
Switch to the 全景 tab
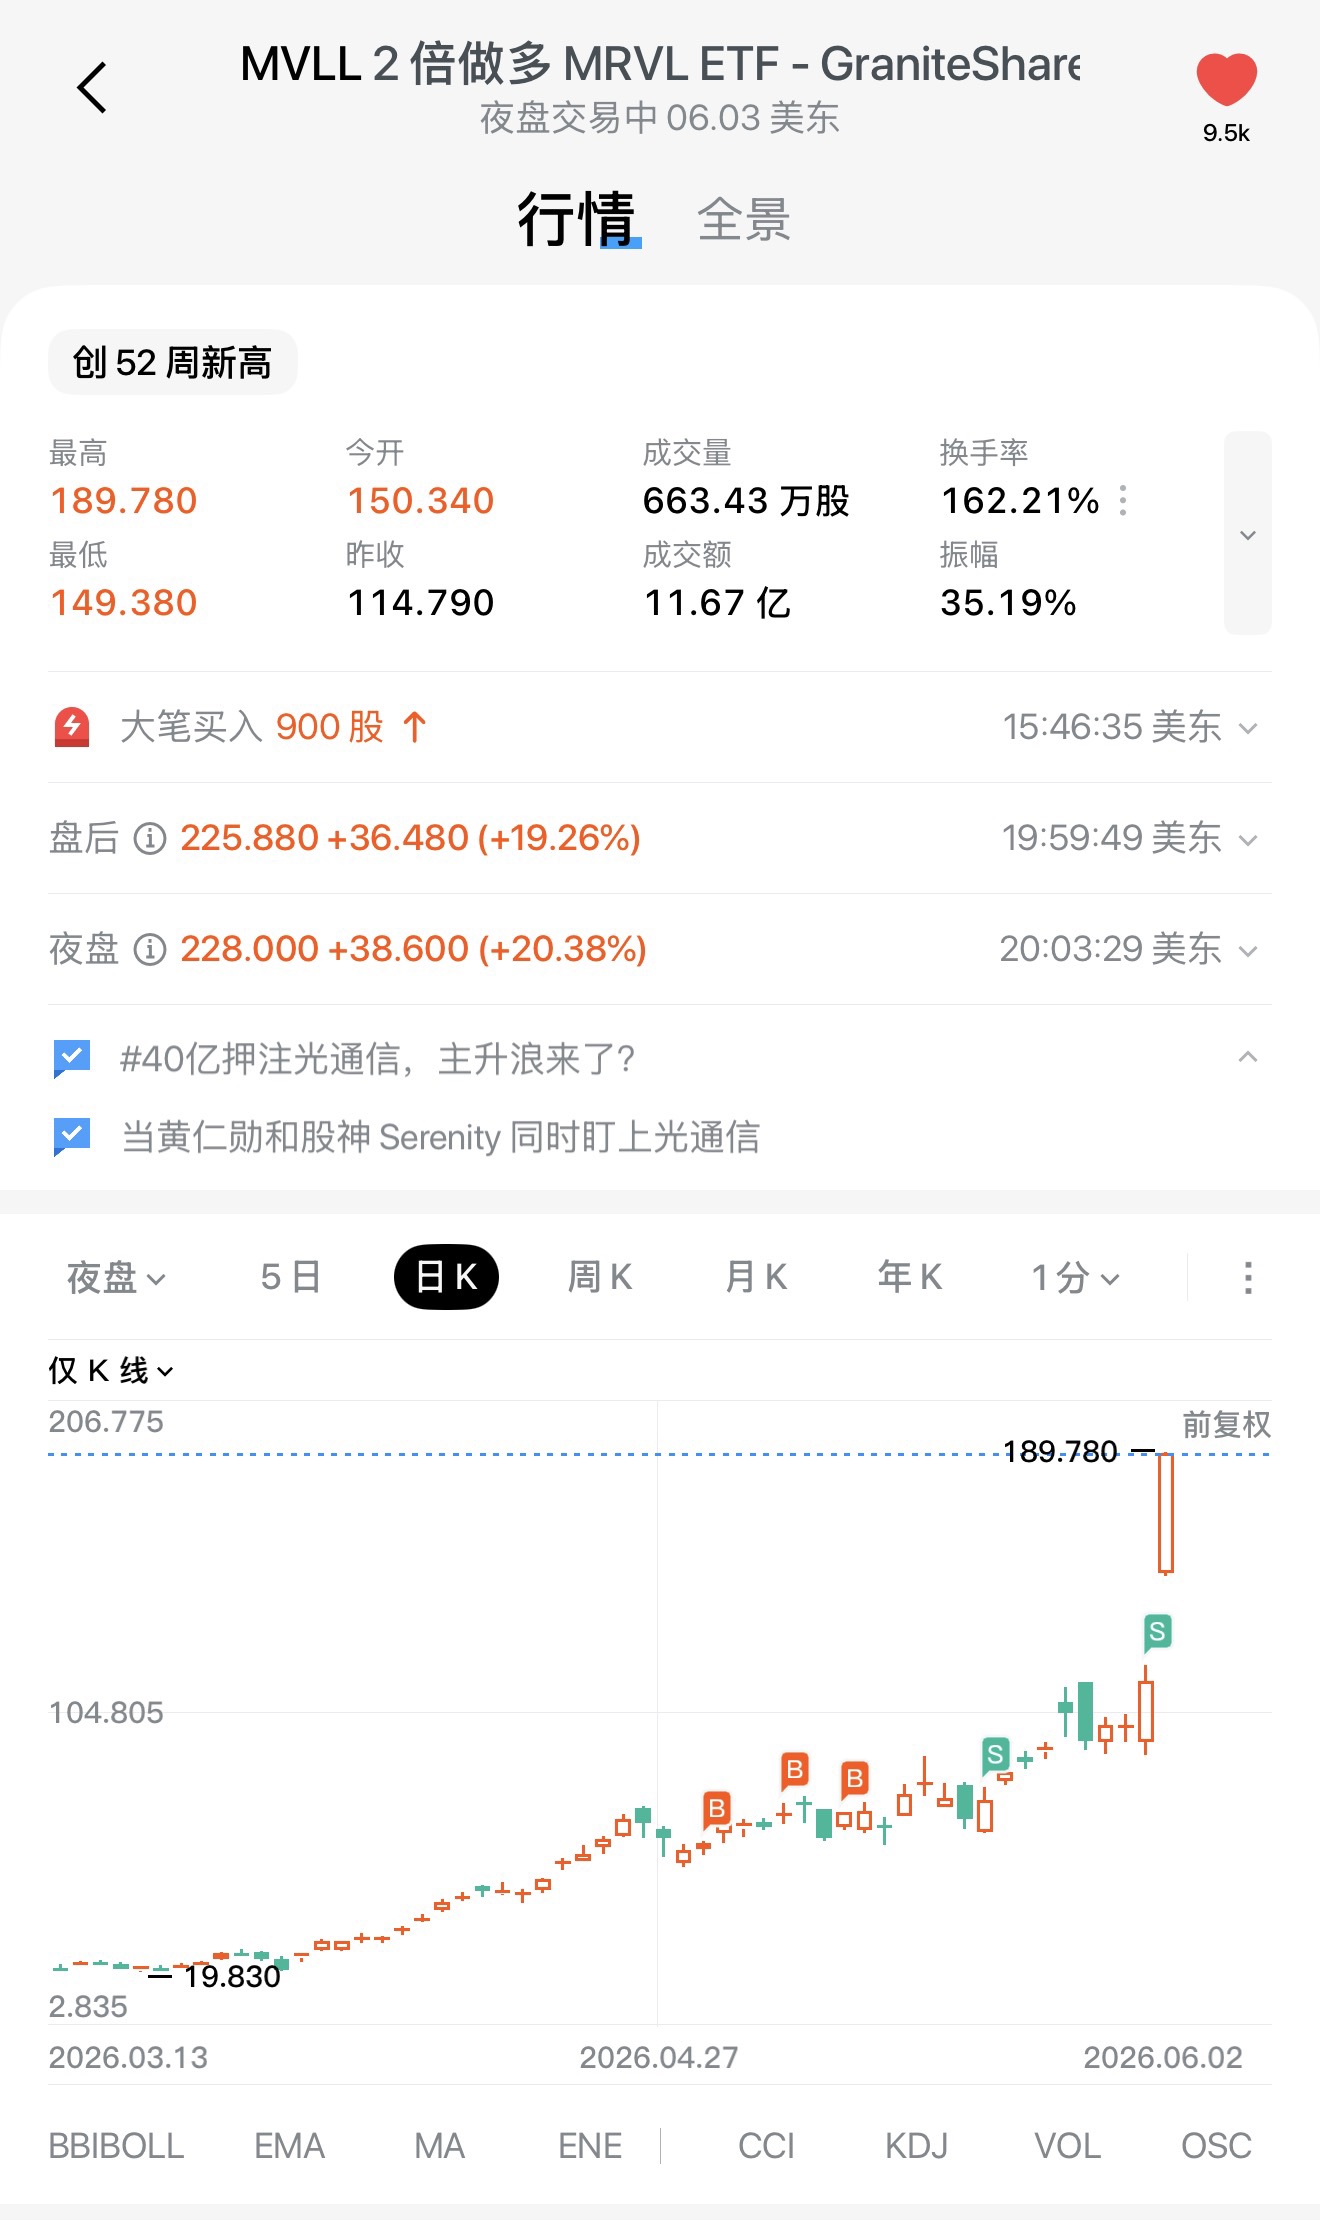tap(744, 220)
